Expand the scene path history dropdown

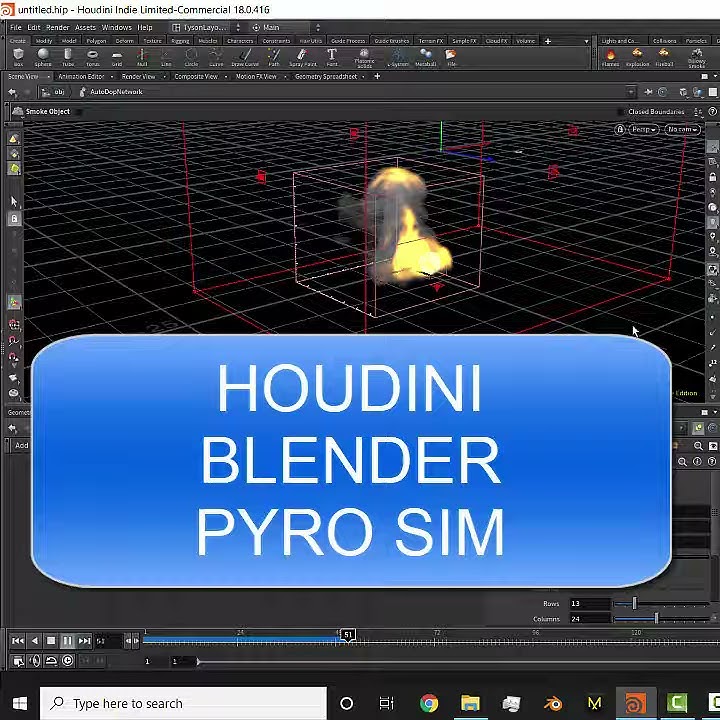click(631, 92)
